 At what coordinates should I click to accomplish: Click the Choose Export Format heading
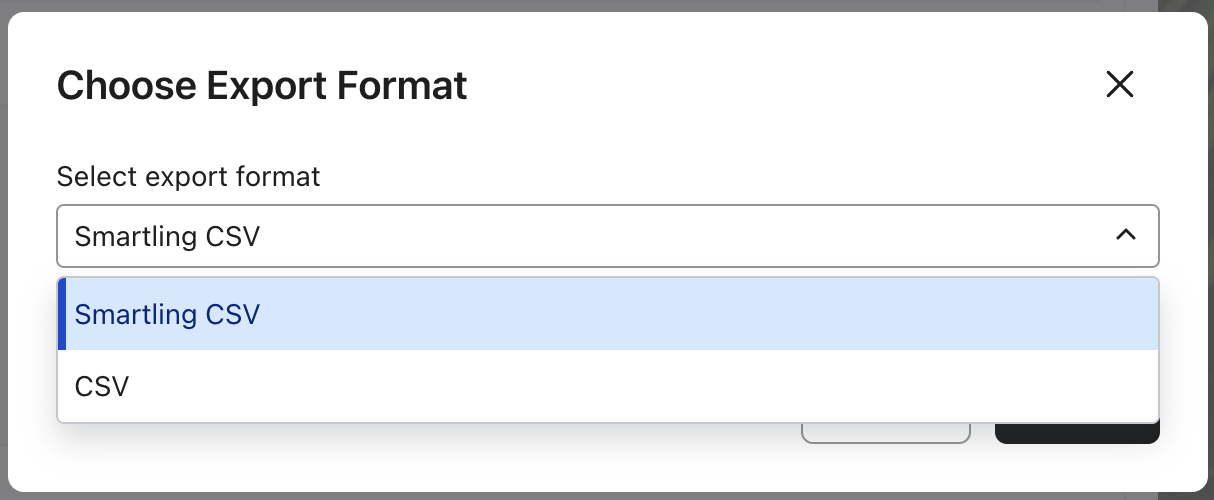pos(262,86)
